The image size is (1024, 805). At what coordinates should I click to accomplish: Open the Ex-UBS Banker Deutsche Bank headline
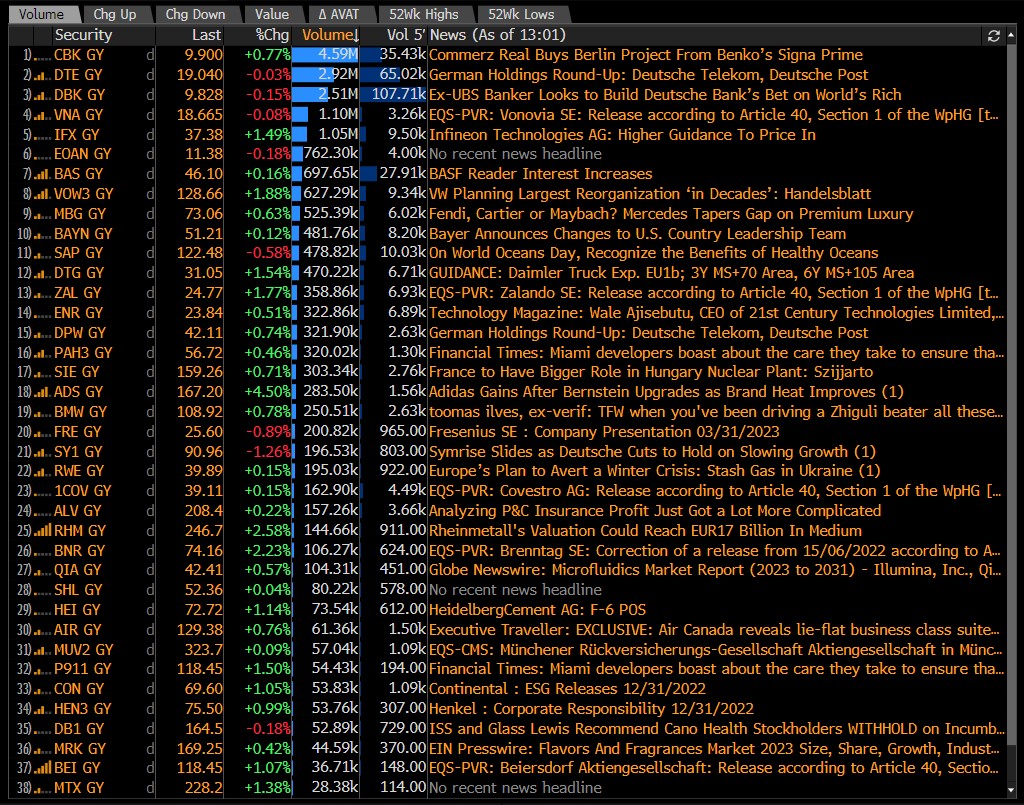(x=665, y=95)
